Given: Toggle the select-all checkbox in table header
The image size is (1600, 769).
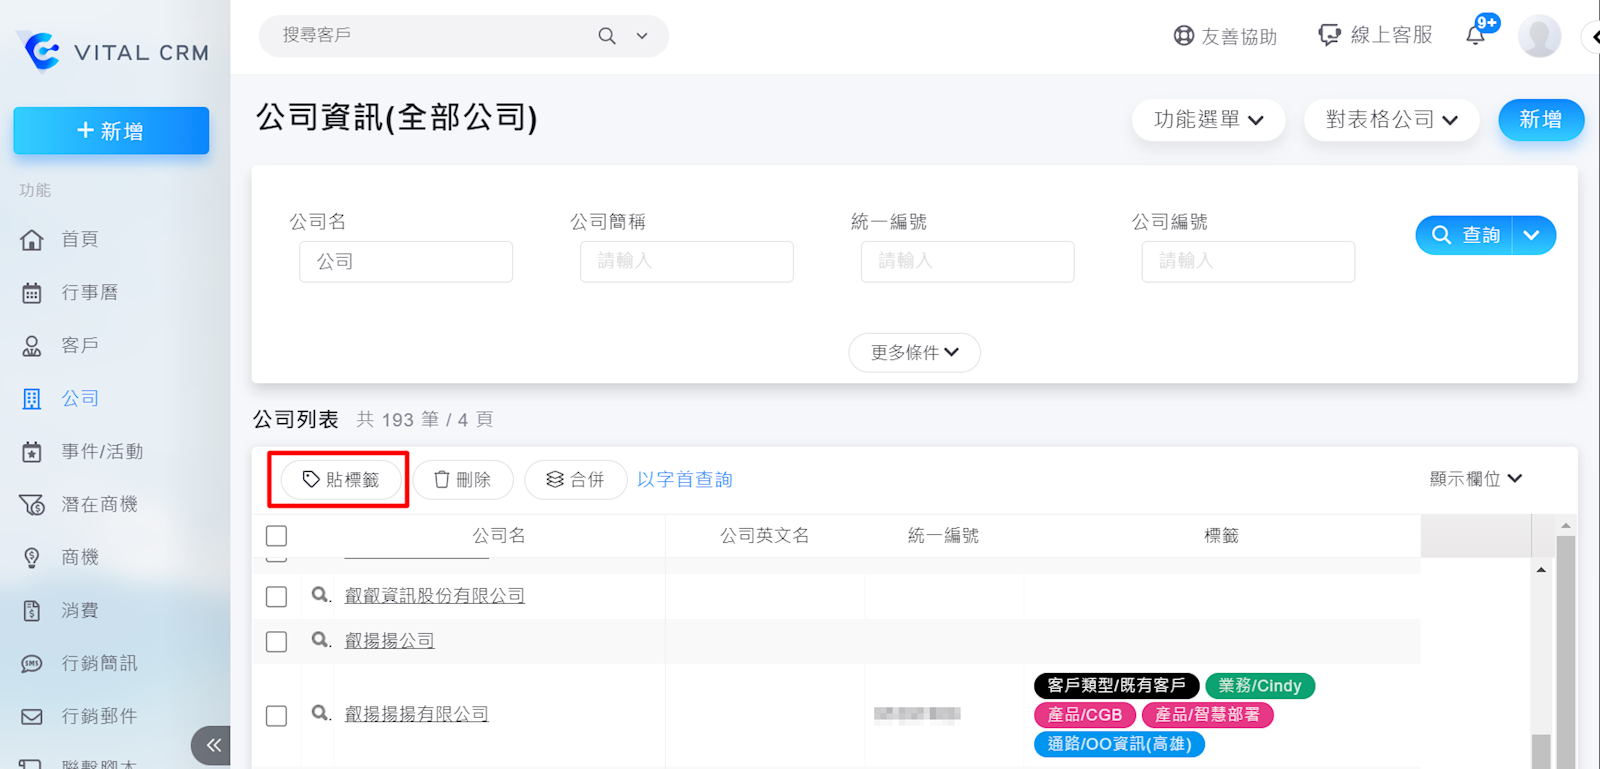Looking at the screenshot, I should click(277, 536).
